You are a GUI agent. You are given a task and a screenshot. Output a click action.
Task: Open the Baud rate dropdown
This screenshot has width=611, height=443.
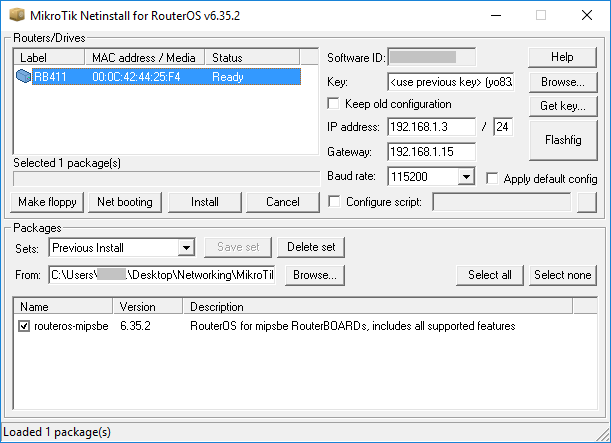click(x=466, y=177)
